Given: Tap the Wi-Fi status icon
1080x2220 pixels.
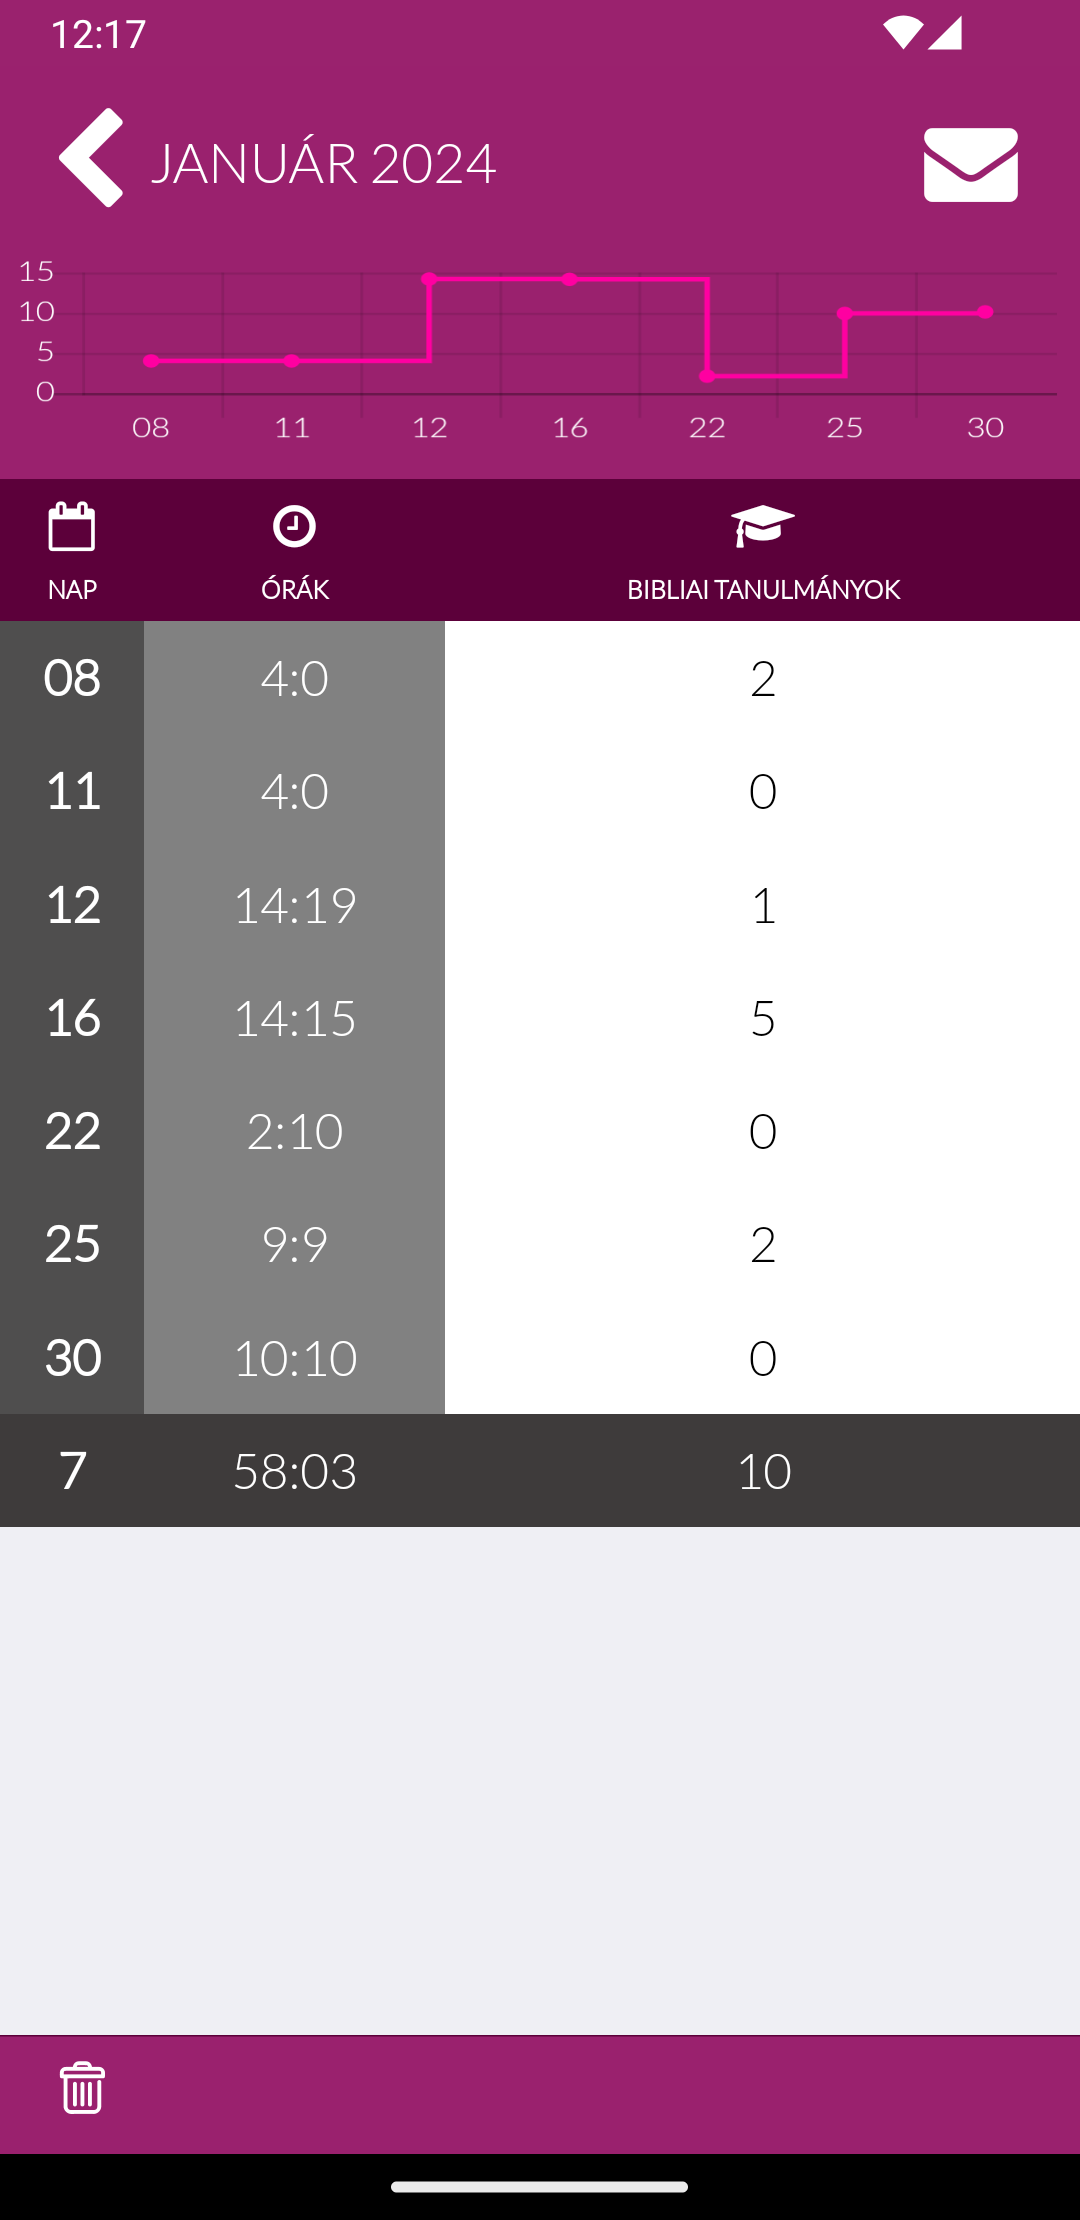Looking at the screenshot, I should (x=902, y=33).
